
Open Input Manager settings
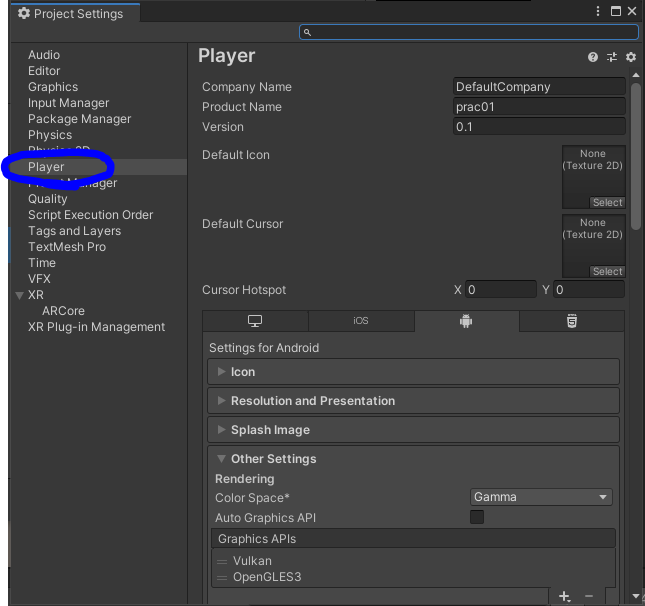point(69,103)
